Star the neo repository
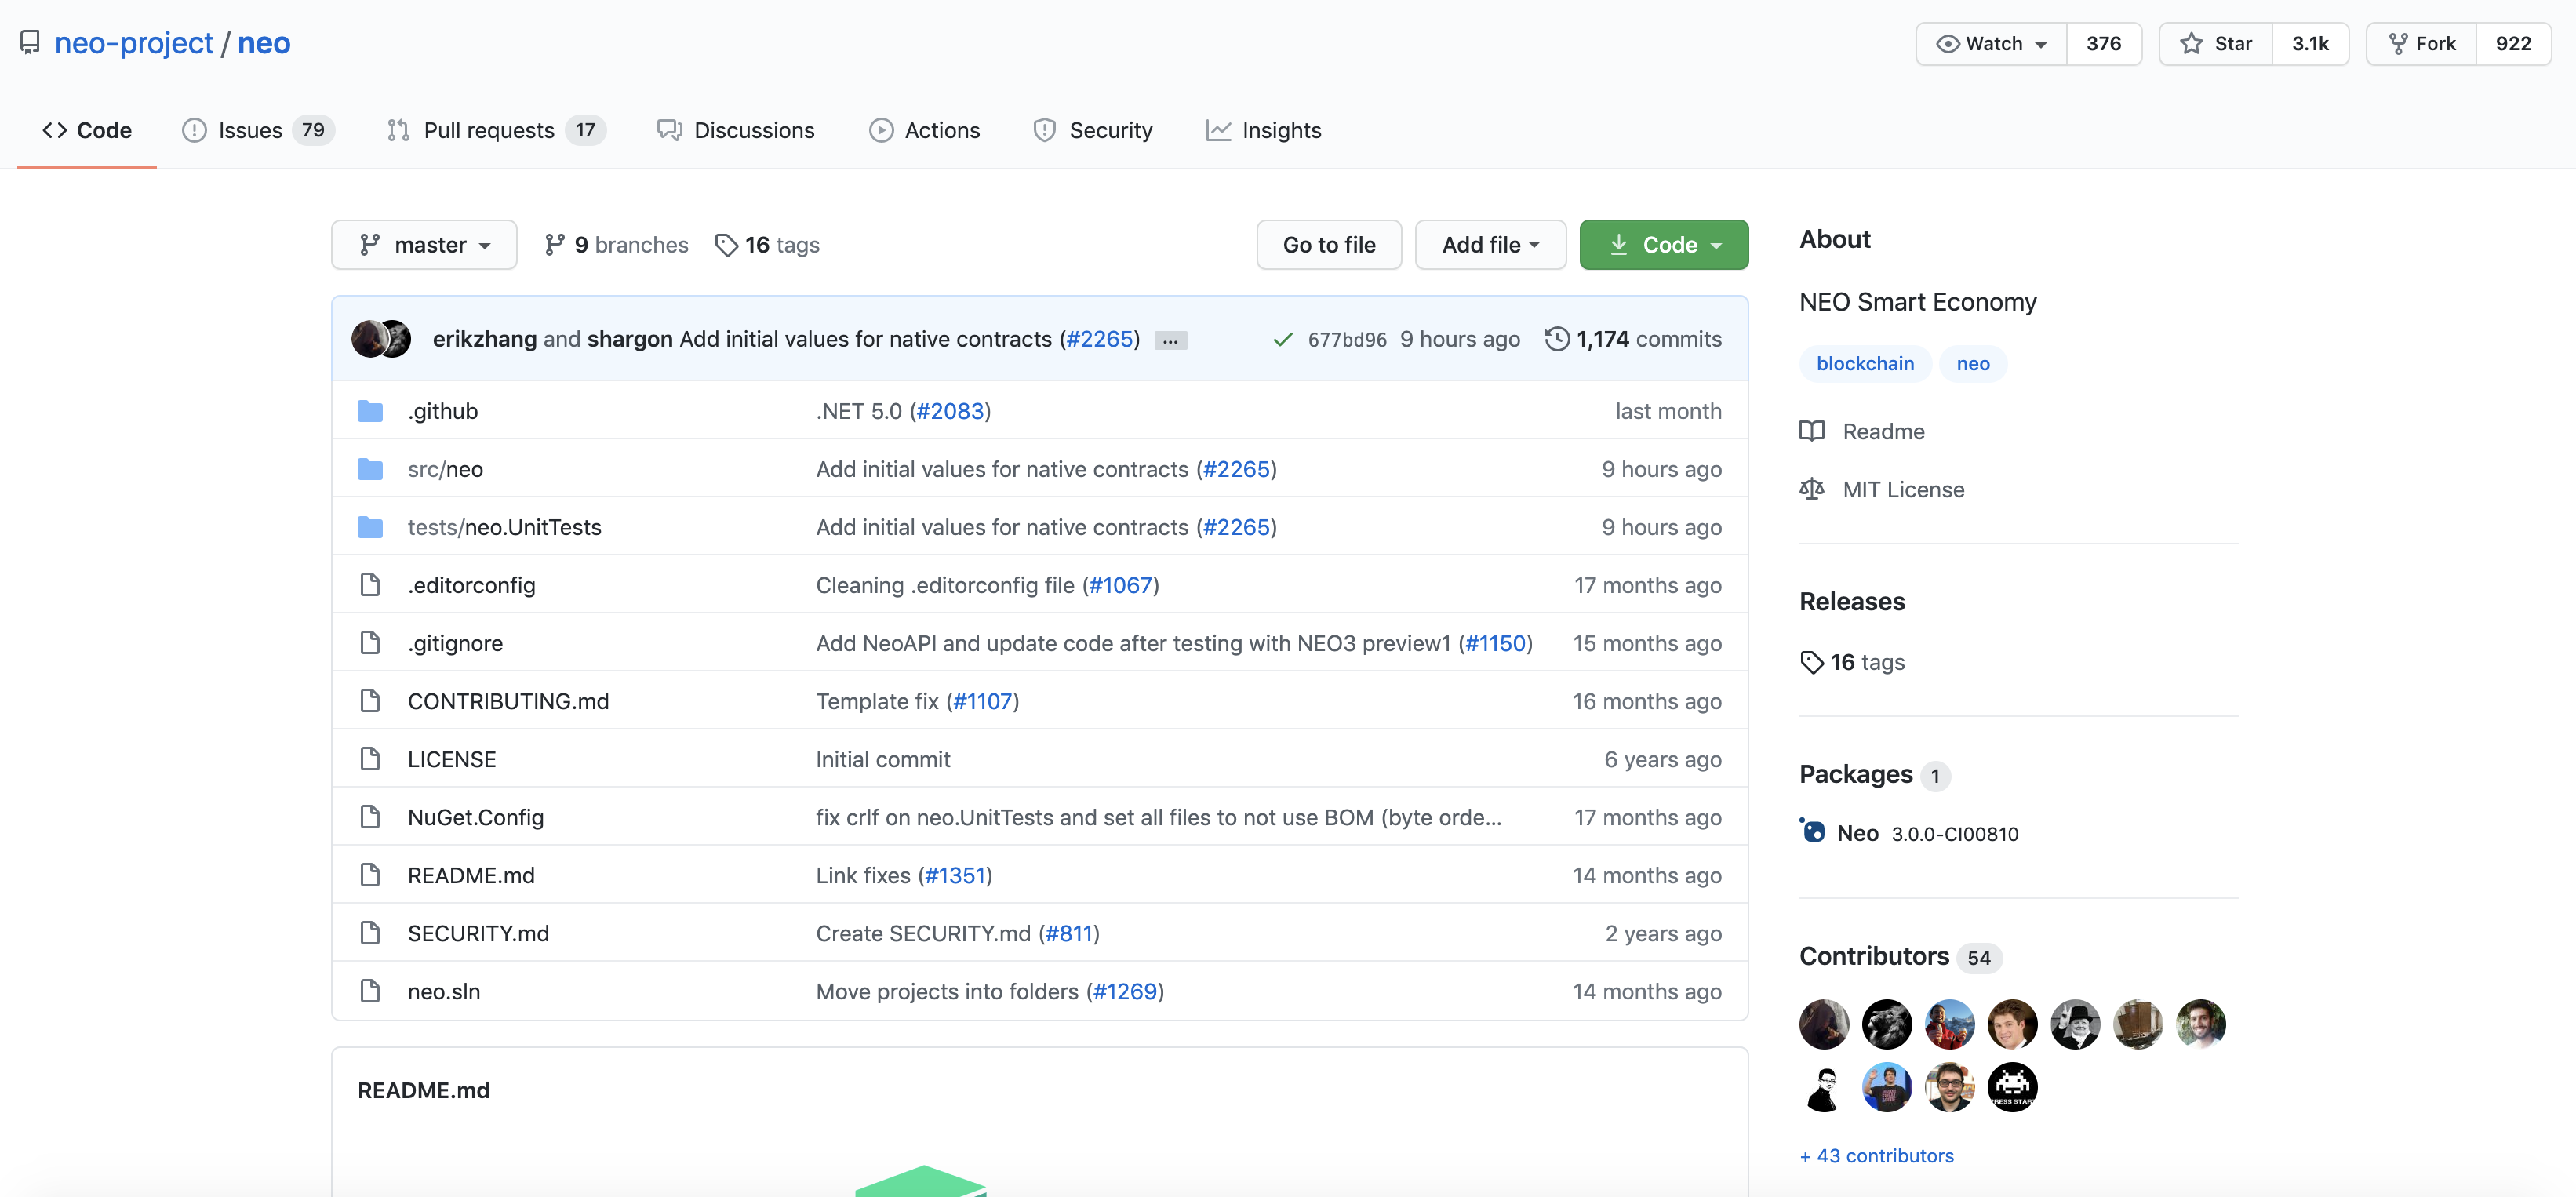Image resolution: width=2576 pixels, height=1197 pixels. point(2216,44)
